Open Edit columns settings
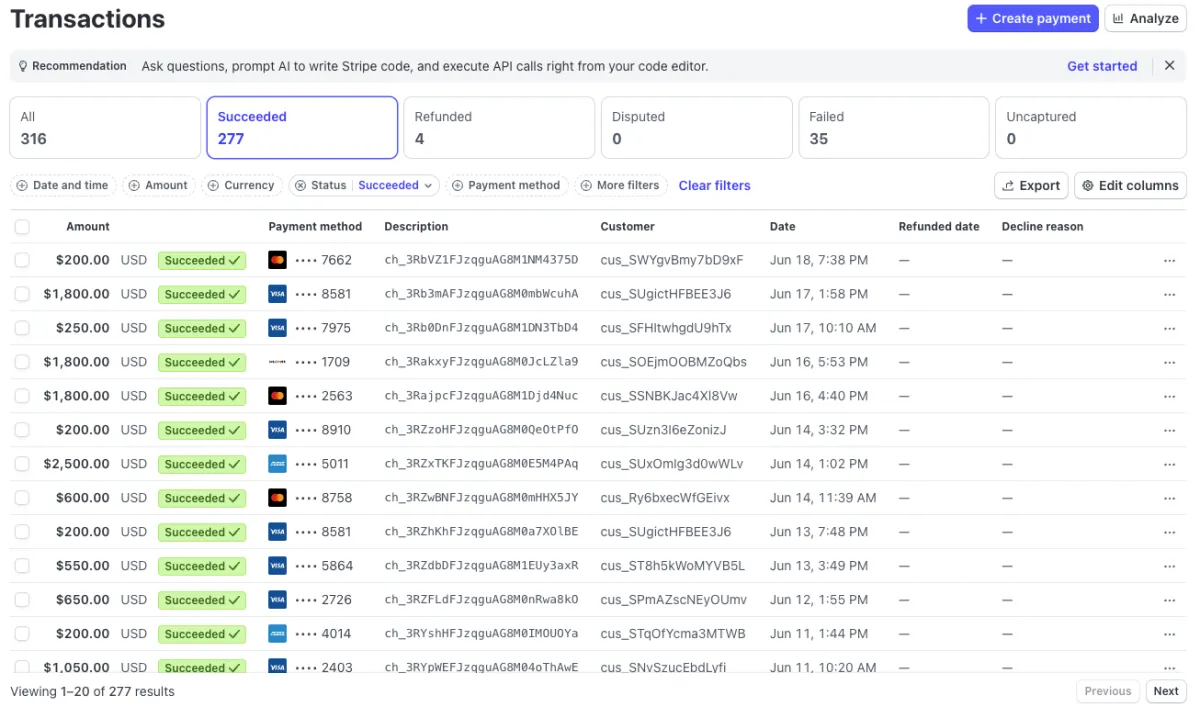 [1130, 185]
